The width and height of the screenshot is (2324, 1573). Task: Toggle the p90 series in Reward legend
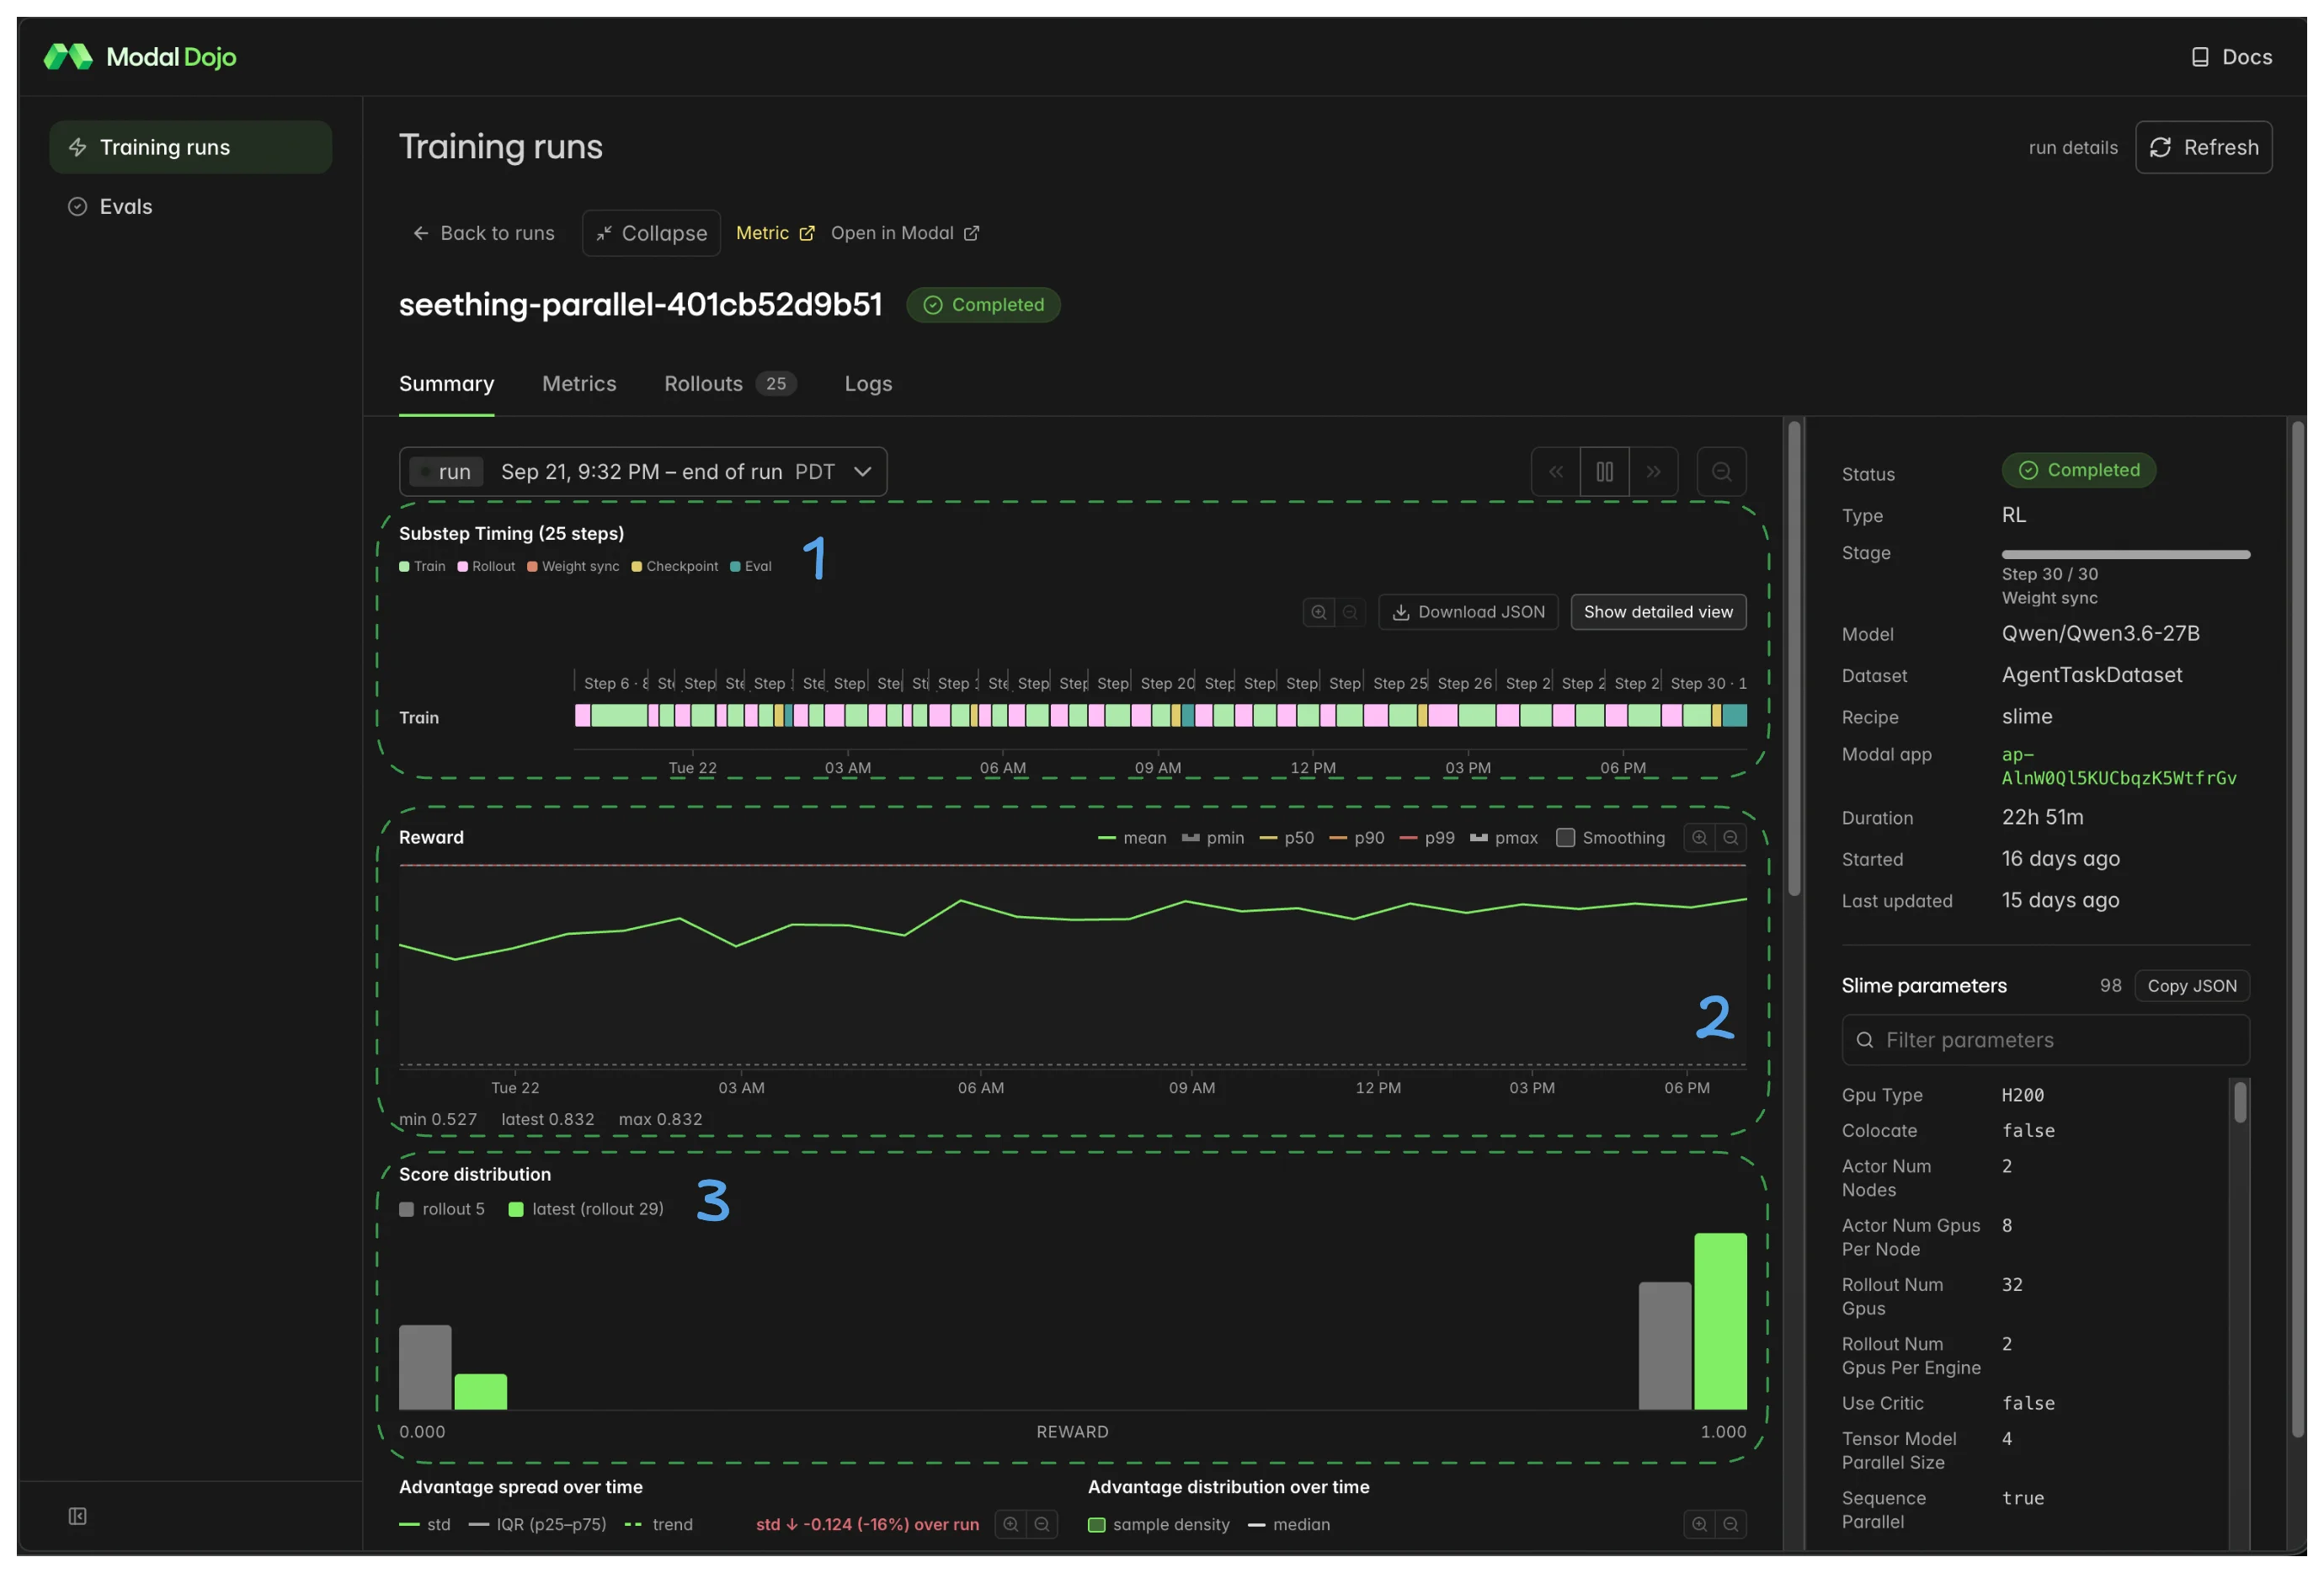click(1357, 838)
